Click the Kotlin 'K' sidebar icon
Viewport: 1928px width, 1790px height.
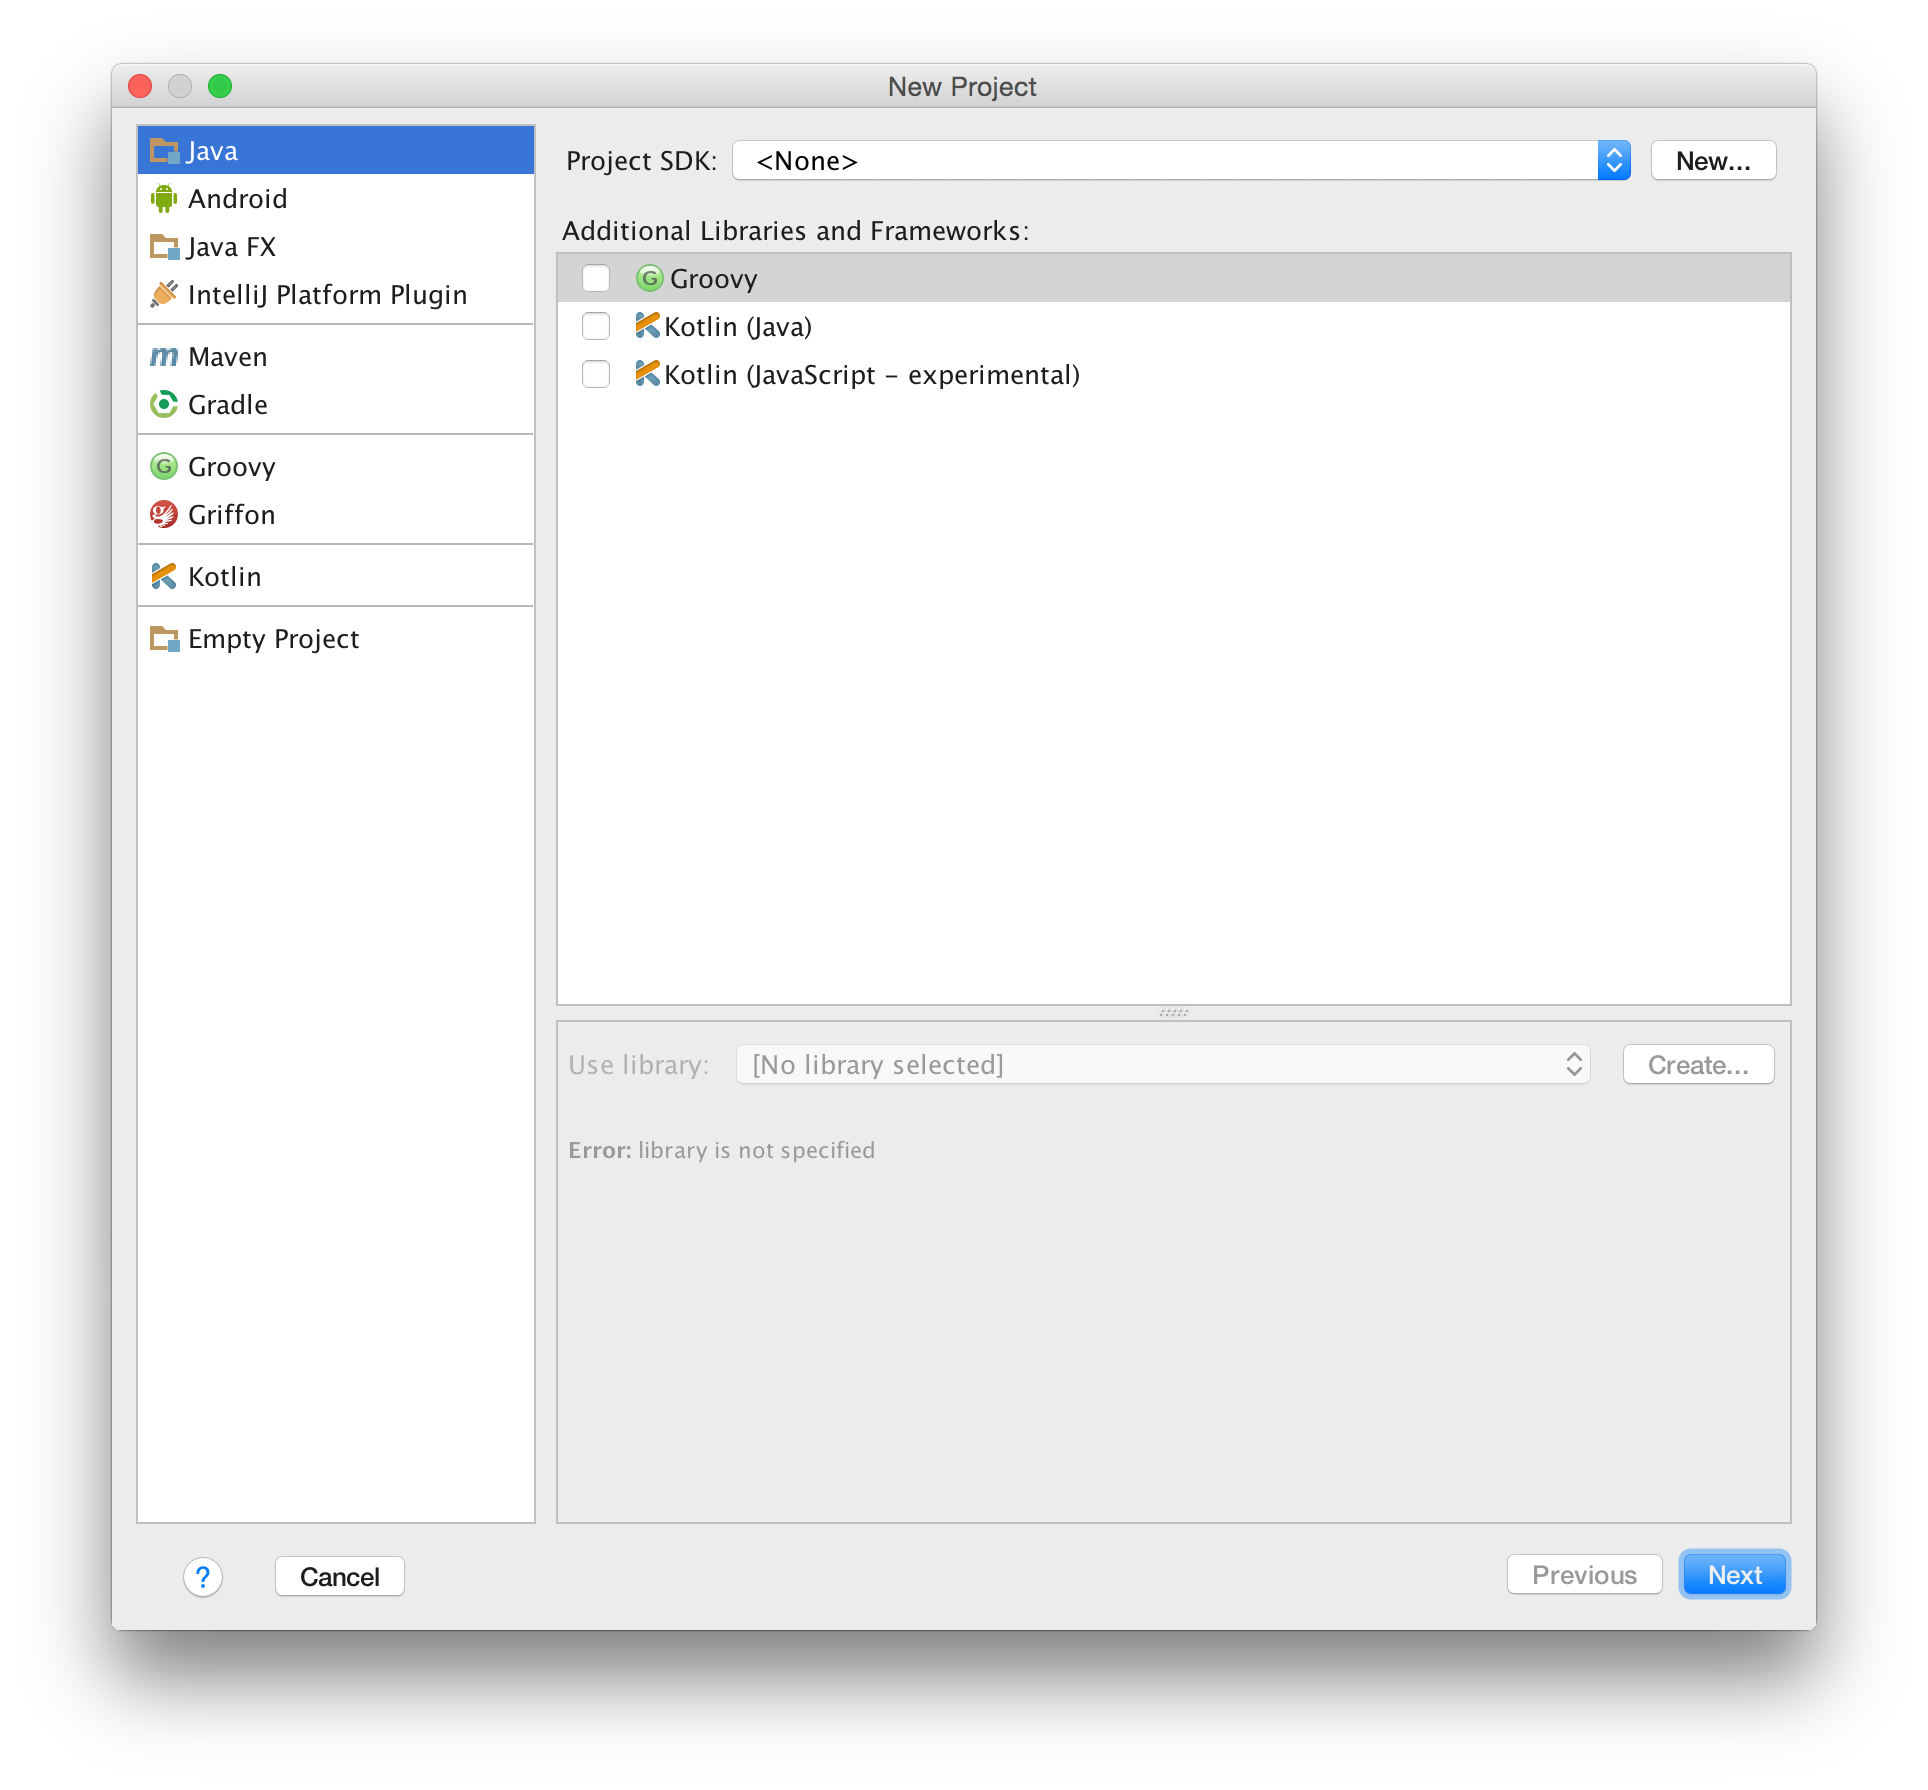pos(165,576)
